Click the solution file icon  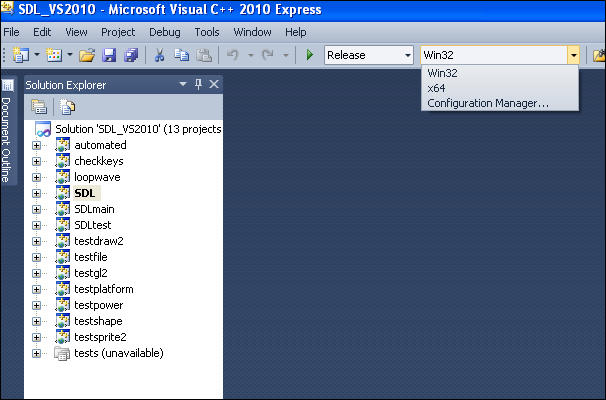[x=43, y=129]
